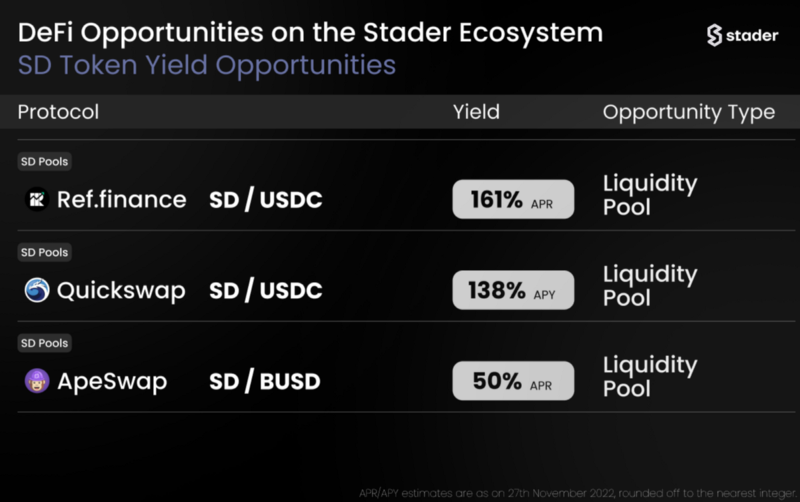This screenshot has height=502, width=800.
Task: Click the SD Token Yield Opportunities subtitle
Action: (x=207, y=65)
